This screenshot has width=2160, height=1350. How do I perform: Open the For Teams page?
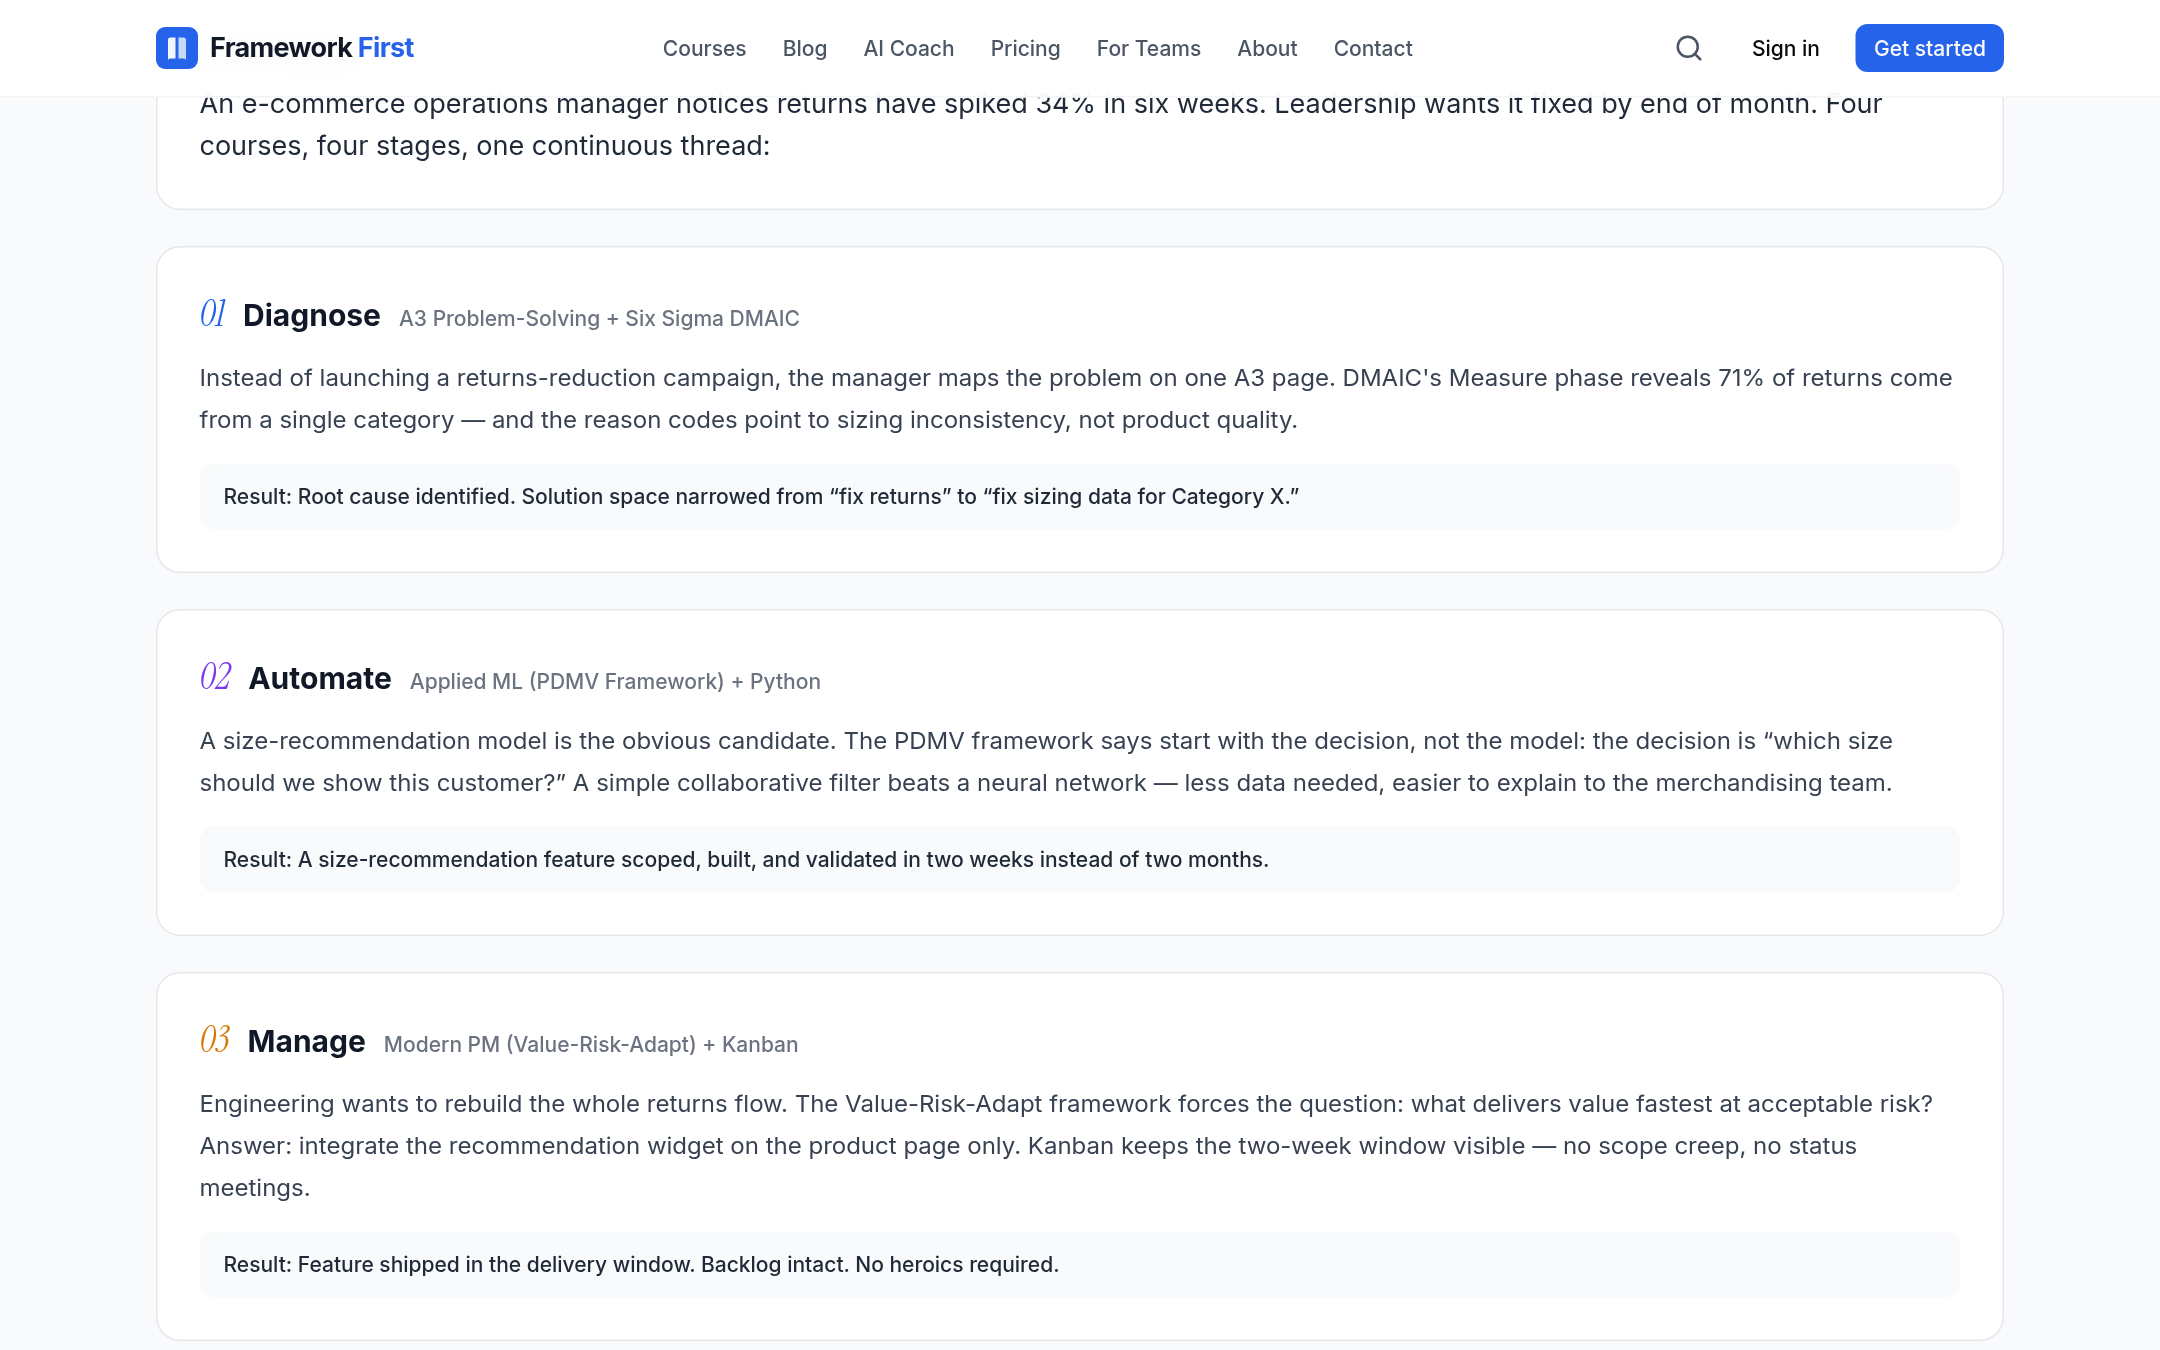point(1148,48)
